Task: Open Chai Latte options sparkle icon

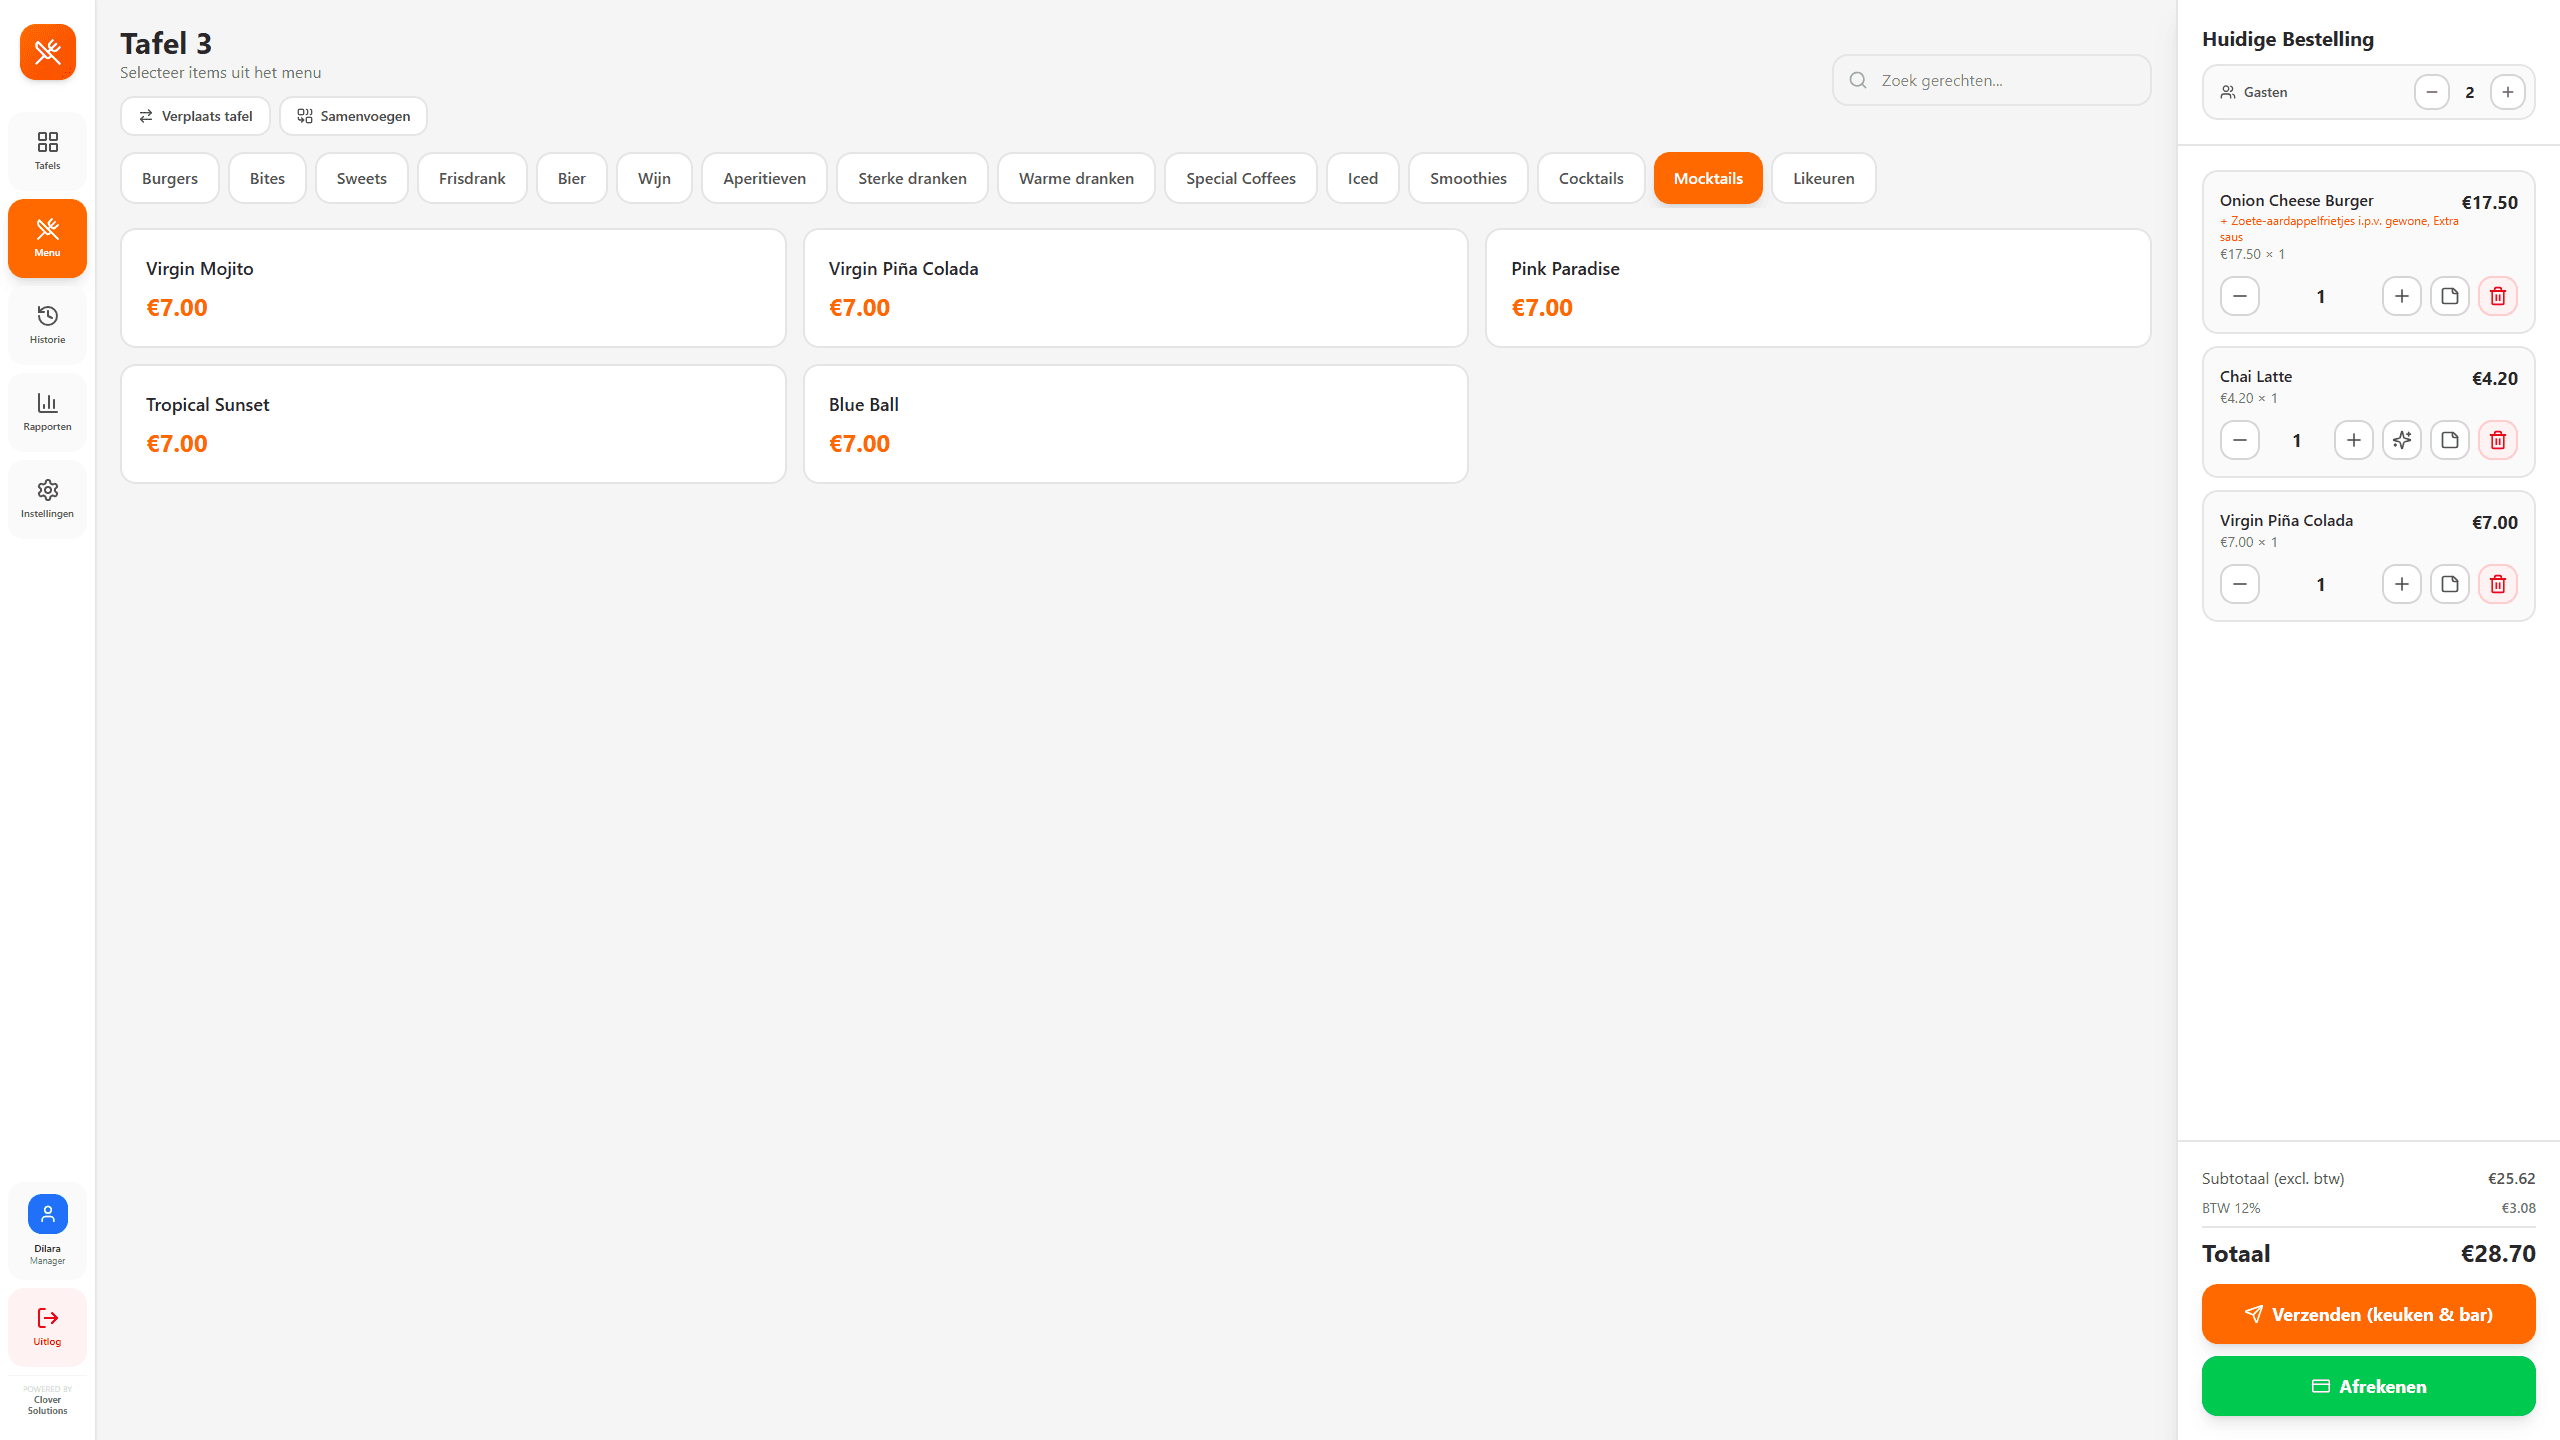Action: 2401,440
